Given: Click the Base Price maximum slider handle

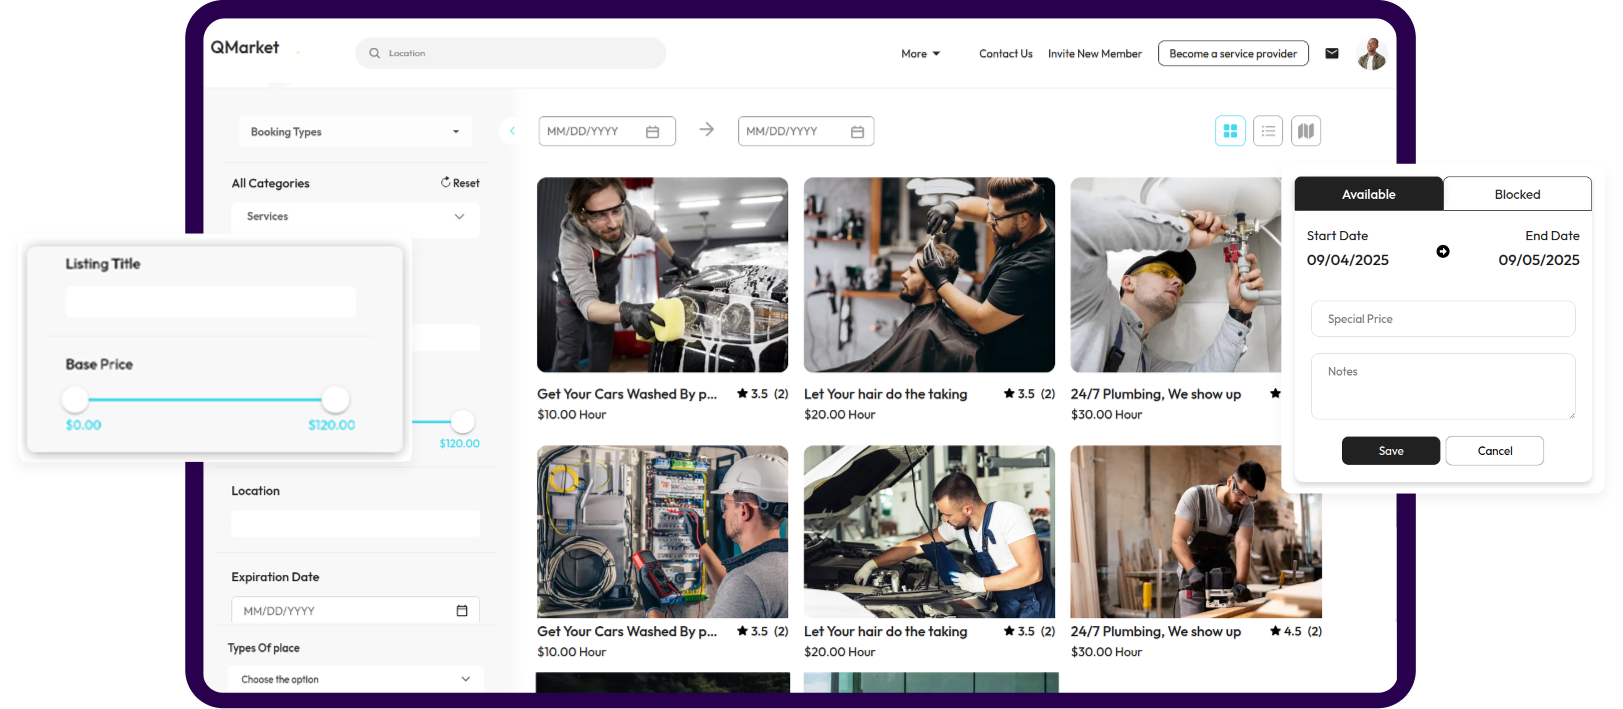Looking at the screenshot, I should (336, 400).
